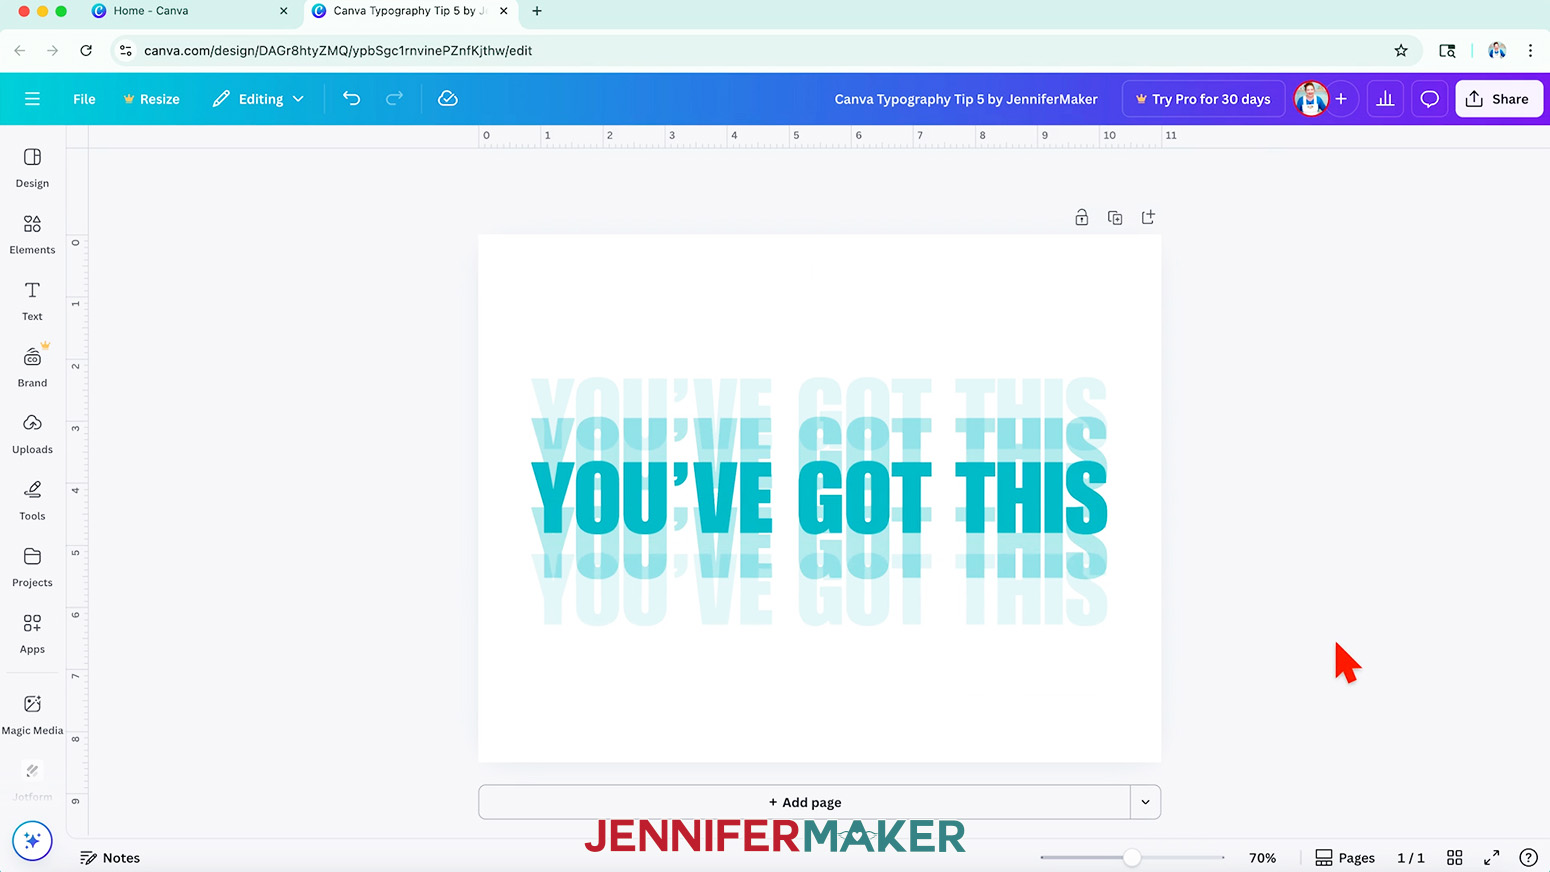Lock the page with padlock icon
The width and height of the screenshot is (1550, 872).
pos(1081,217)
